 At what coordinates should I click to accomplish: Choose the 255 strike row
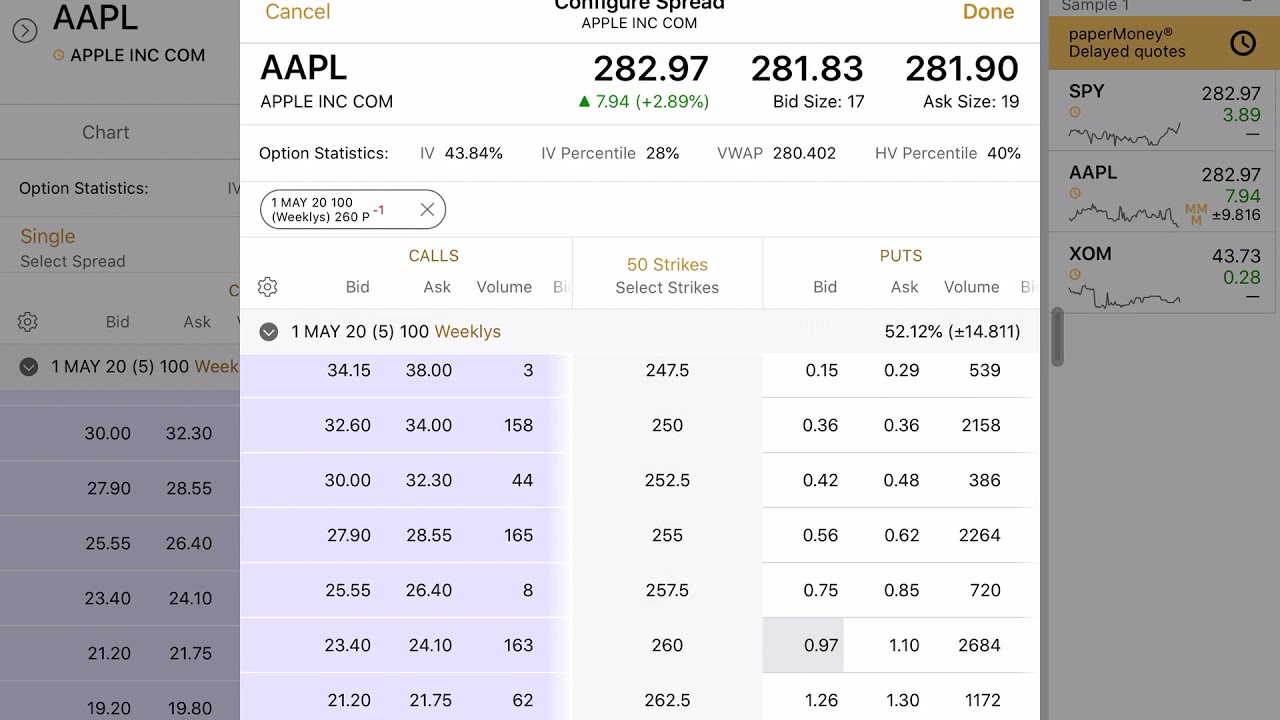(x=667, y=535)
